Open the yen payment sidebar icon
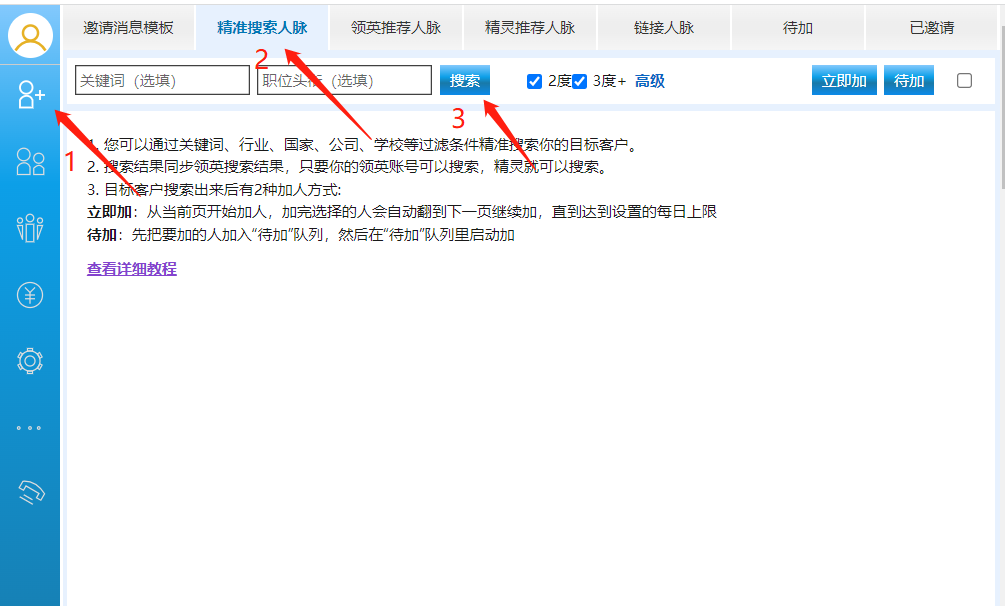 point(30,295)
